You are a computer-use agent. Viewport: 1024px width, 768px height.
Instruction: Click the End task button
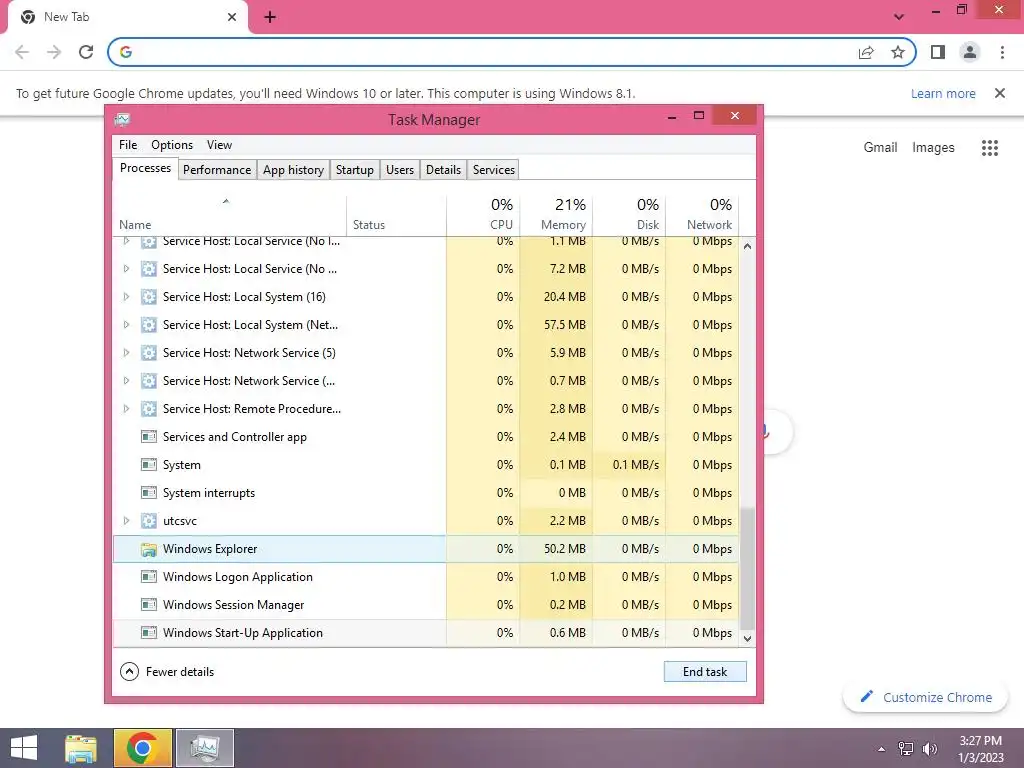tap(705, 672)
